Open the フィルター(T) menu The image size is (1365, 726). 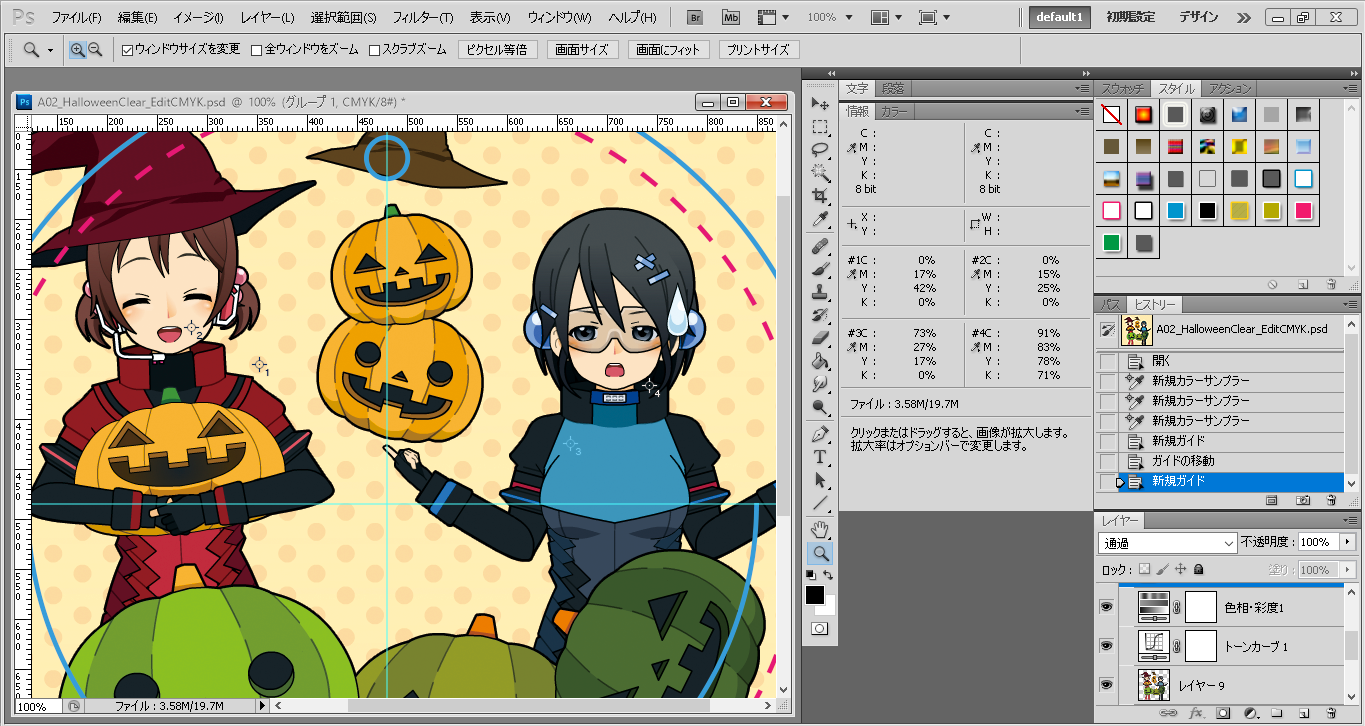tap(422, 18)
